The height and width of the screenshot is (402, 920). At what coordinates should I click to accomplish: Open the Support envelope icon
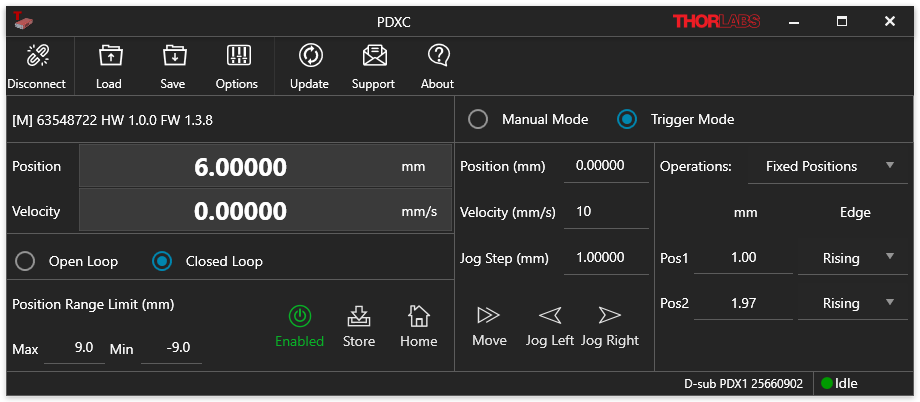coord(373,56)
